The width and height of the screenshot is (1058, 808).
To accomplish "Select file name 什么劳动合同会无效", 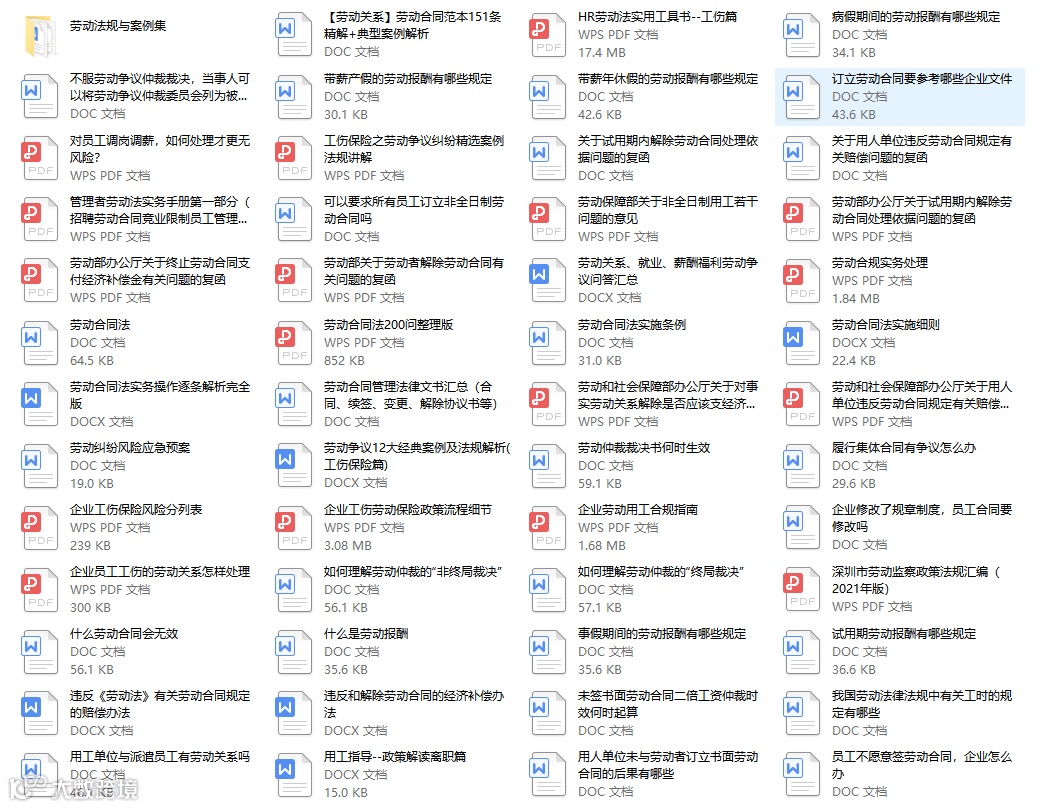I will tap(123, 634).
